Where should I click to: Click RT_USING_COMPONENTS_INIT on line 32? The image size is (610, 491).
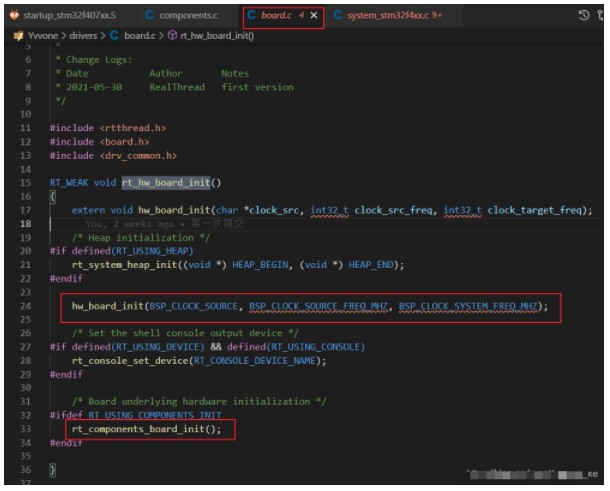(155, 416)
